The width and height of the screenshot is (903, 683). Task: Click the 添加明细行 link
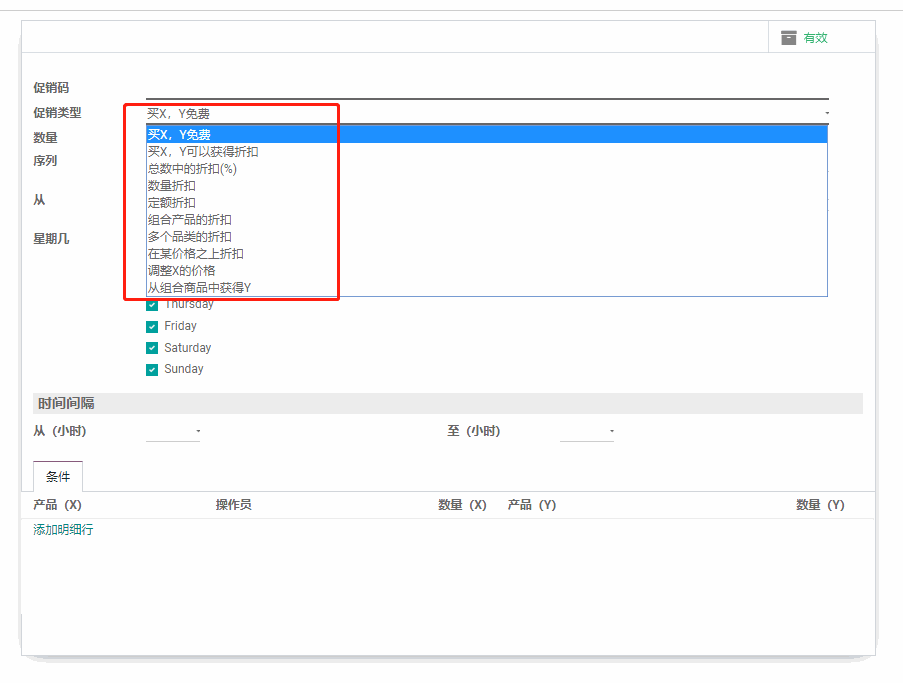coord(63,530)
